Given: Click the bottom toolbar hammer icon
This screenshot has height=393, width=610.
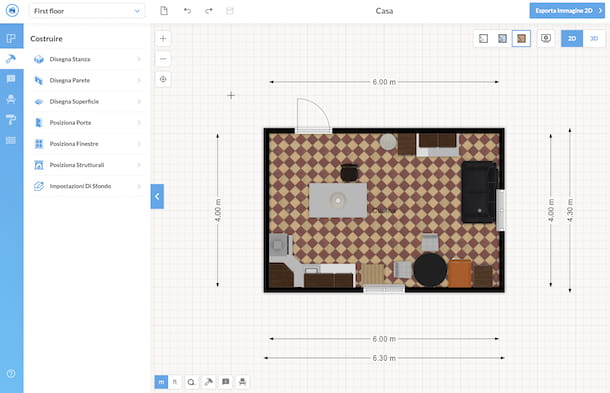Looking at the screenshot, I should click(x=209, y=382).
